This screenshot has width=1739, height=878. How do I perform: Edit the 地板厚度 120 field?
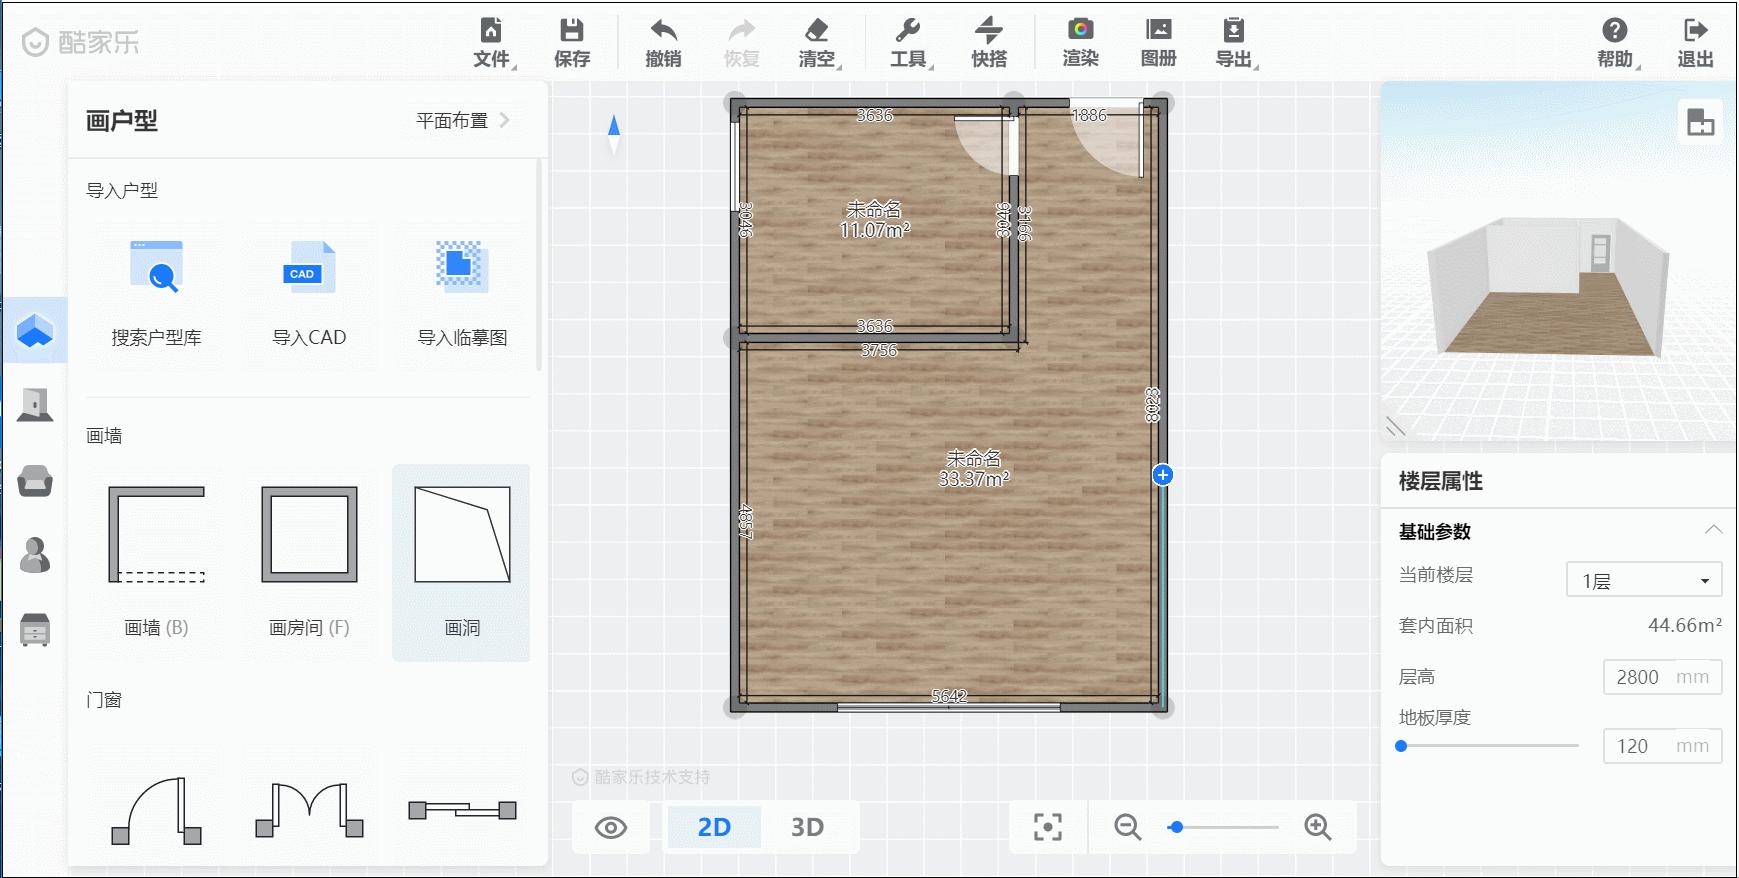1662,746
